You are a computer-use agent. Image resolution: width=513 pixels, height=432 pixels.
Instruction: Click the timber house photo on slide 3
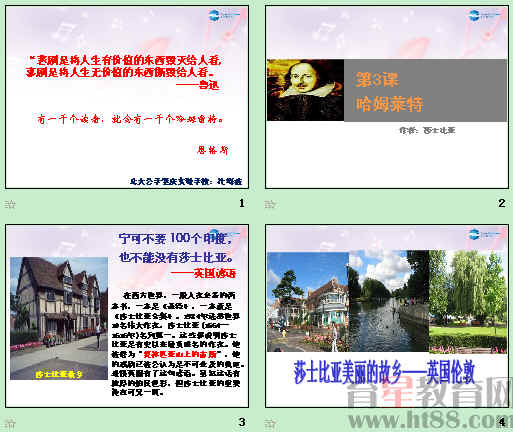(x=59, y=318)
